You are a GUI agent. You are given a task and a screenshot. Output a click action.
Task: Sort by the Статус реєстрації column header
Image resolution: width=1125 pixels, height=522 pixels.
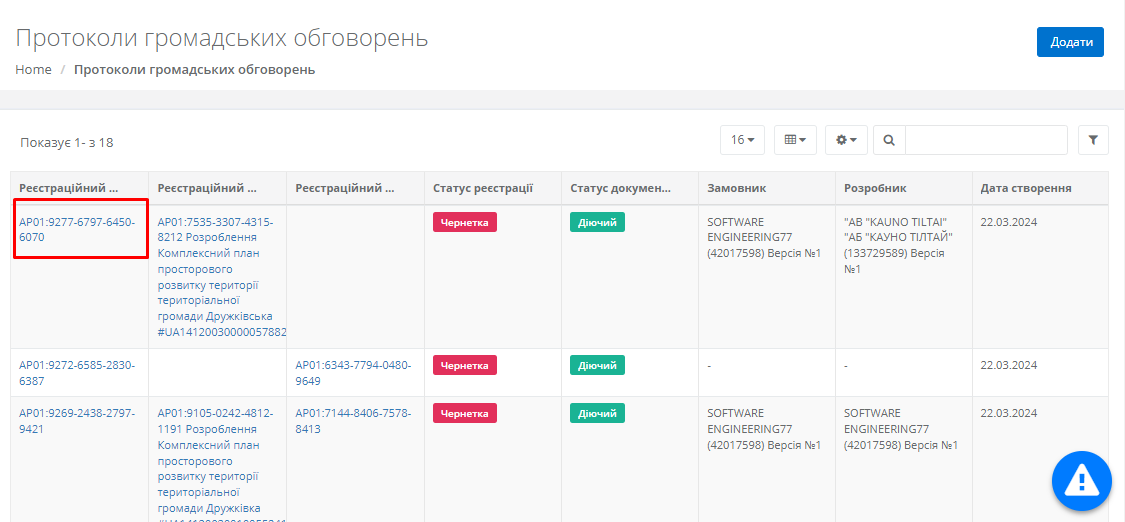pyautogui.click(x=482, y=188)
